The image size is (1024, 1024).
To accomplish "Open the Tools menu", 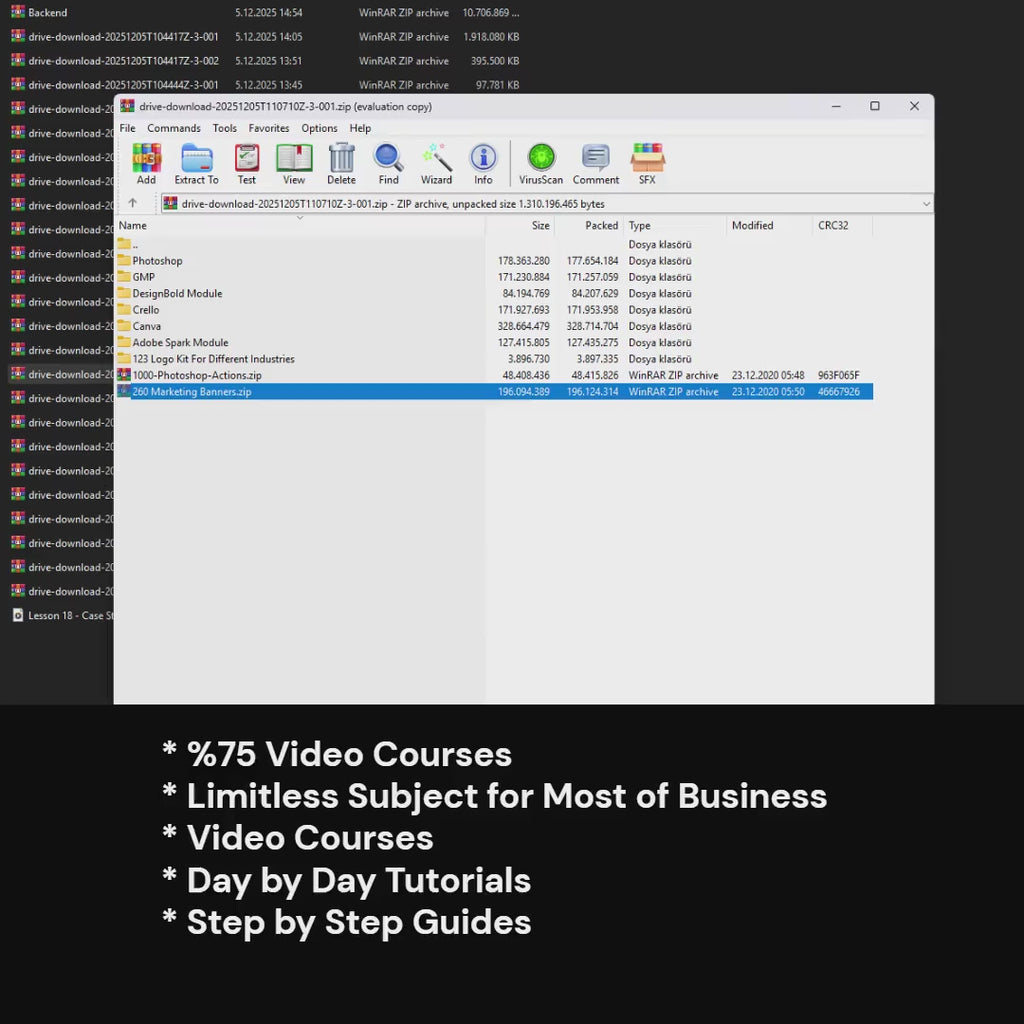I will [225, 128].
